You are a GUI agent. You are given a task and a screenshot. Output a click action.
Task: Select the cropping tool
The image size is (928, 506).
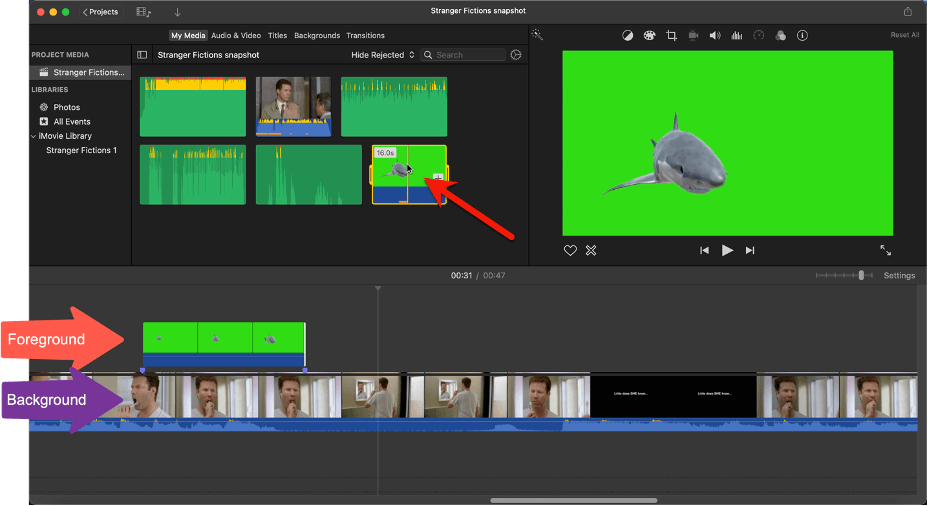point(671,36)
